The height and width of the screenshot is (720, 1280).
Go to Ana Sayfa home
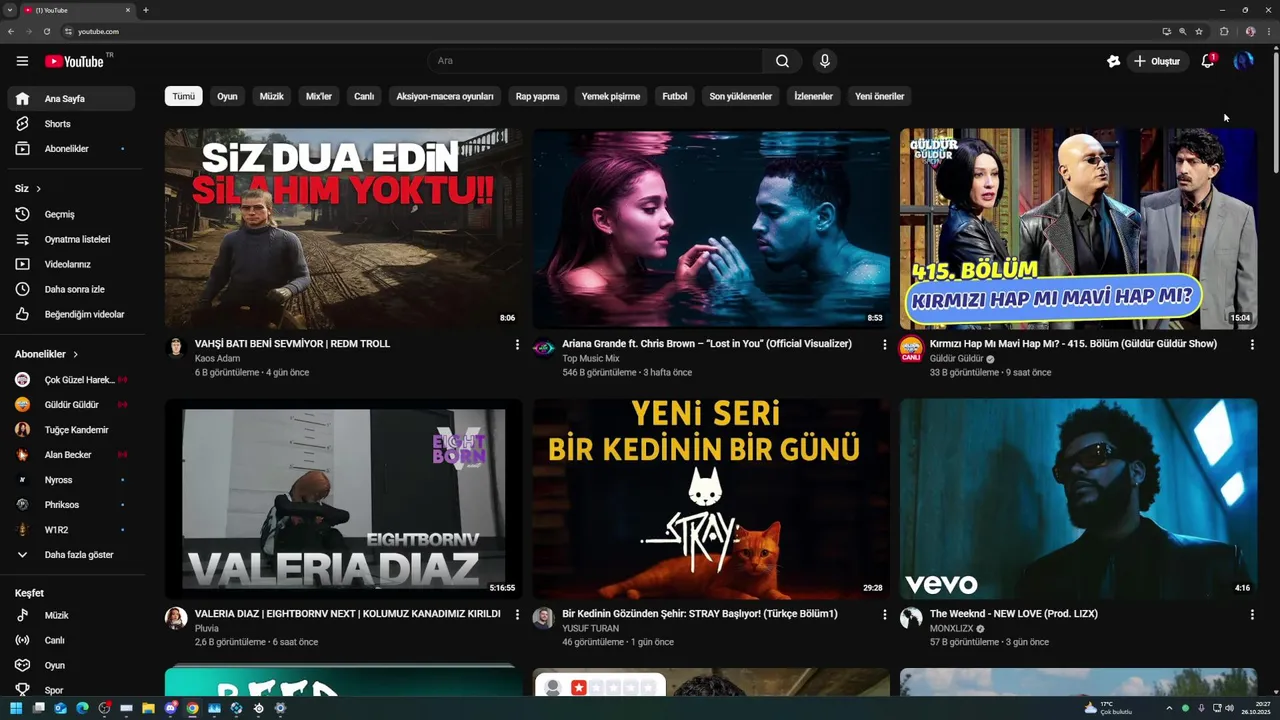[x=70, y=99]
